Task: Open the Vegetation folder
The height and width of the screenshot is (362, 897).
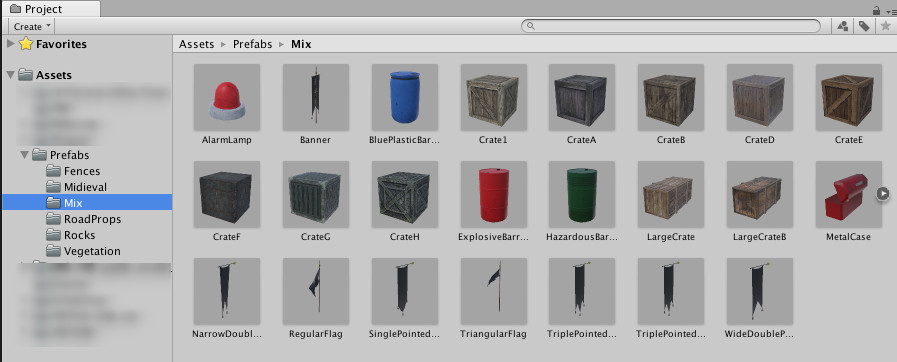Action: click(92, 251)
